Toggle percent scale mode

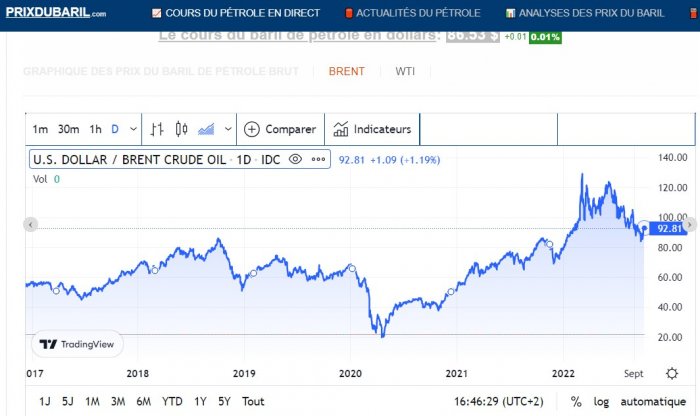[x=576, y=402]
